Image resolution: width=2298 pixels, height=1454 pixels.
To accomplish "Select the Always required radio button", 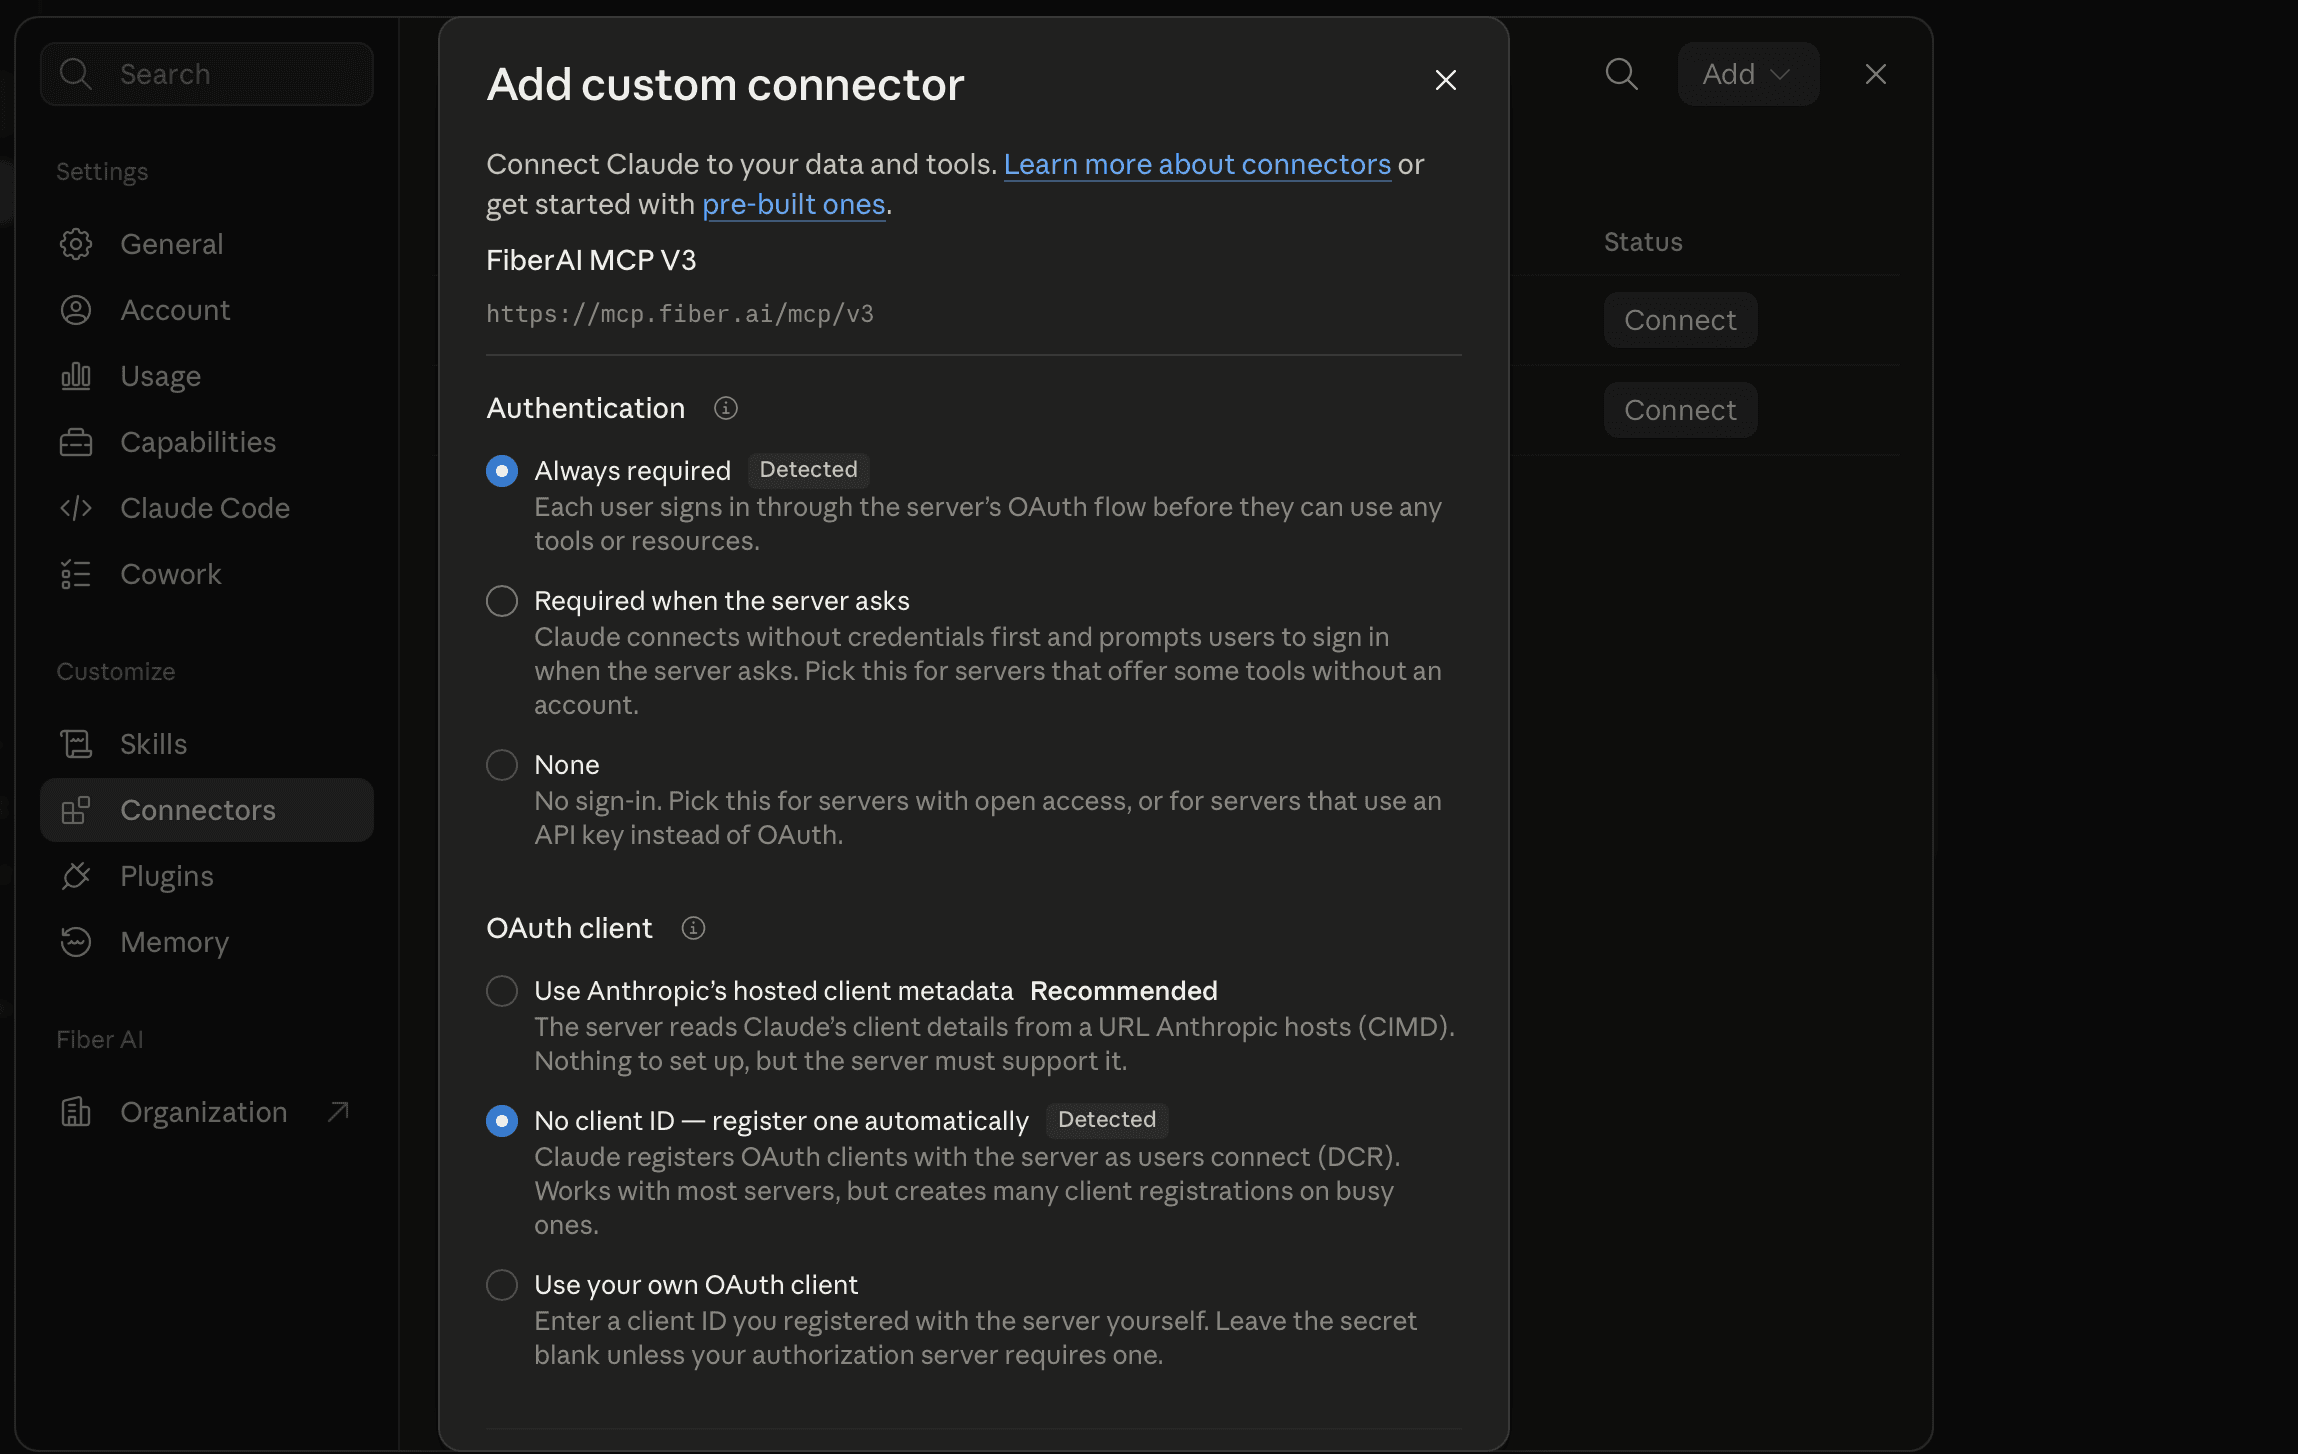I will pos(502,471).
